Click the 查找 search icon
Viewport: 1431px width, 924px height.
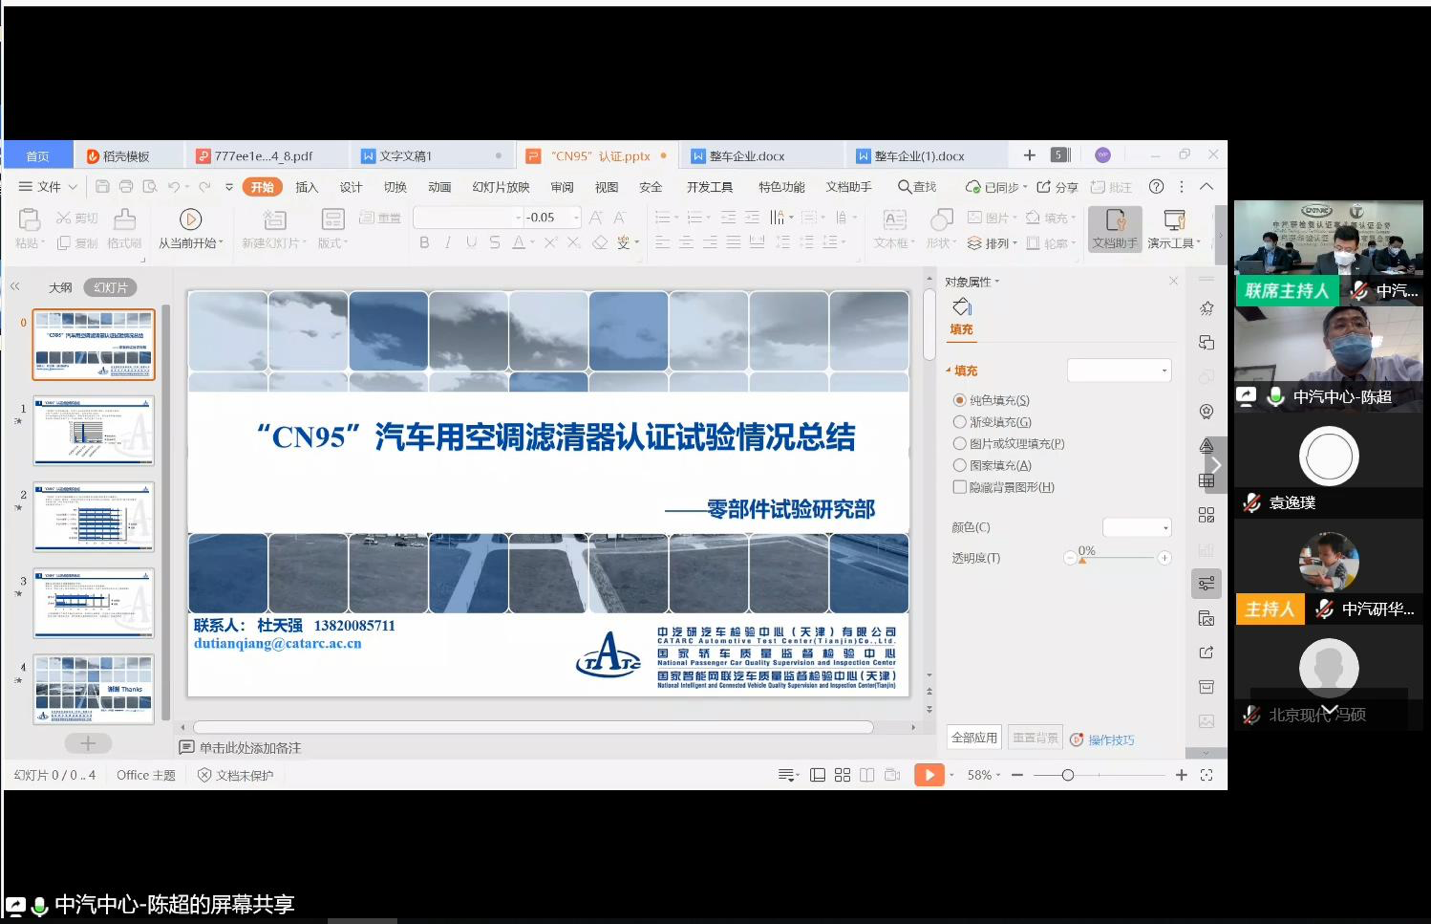tap(904, 187)
